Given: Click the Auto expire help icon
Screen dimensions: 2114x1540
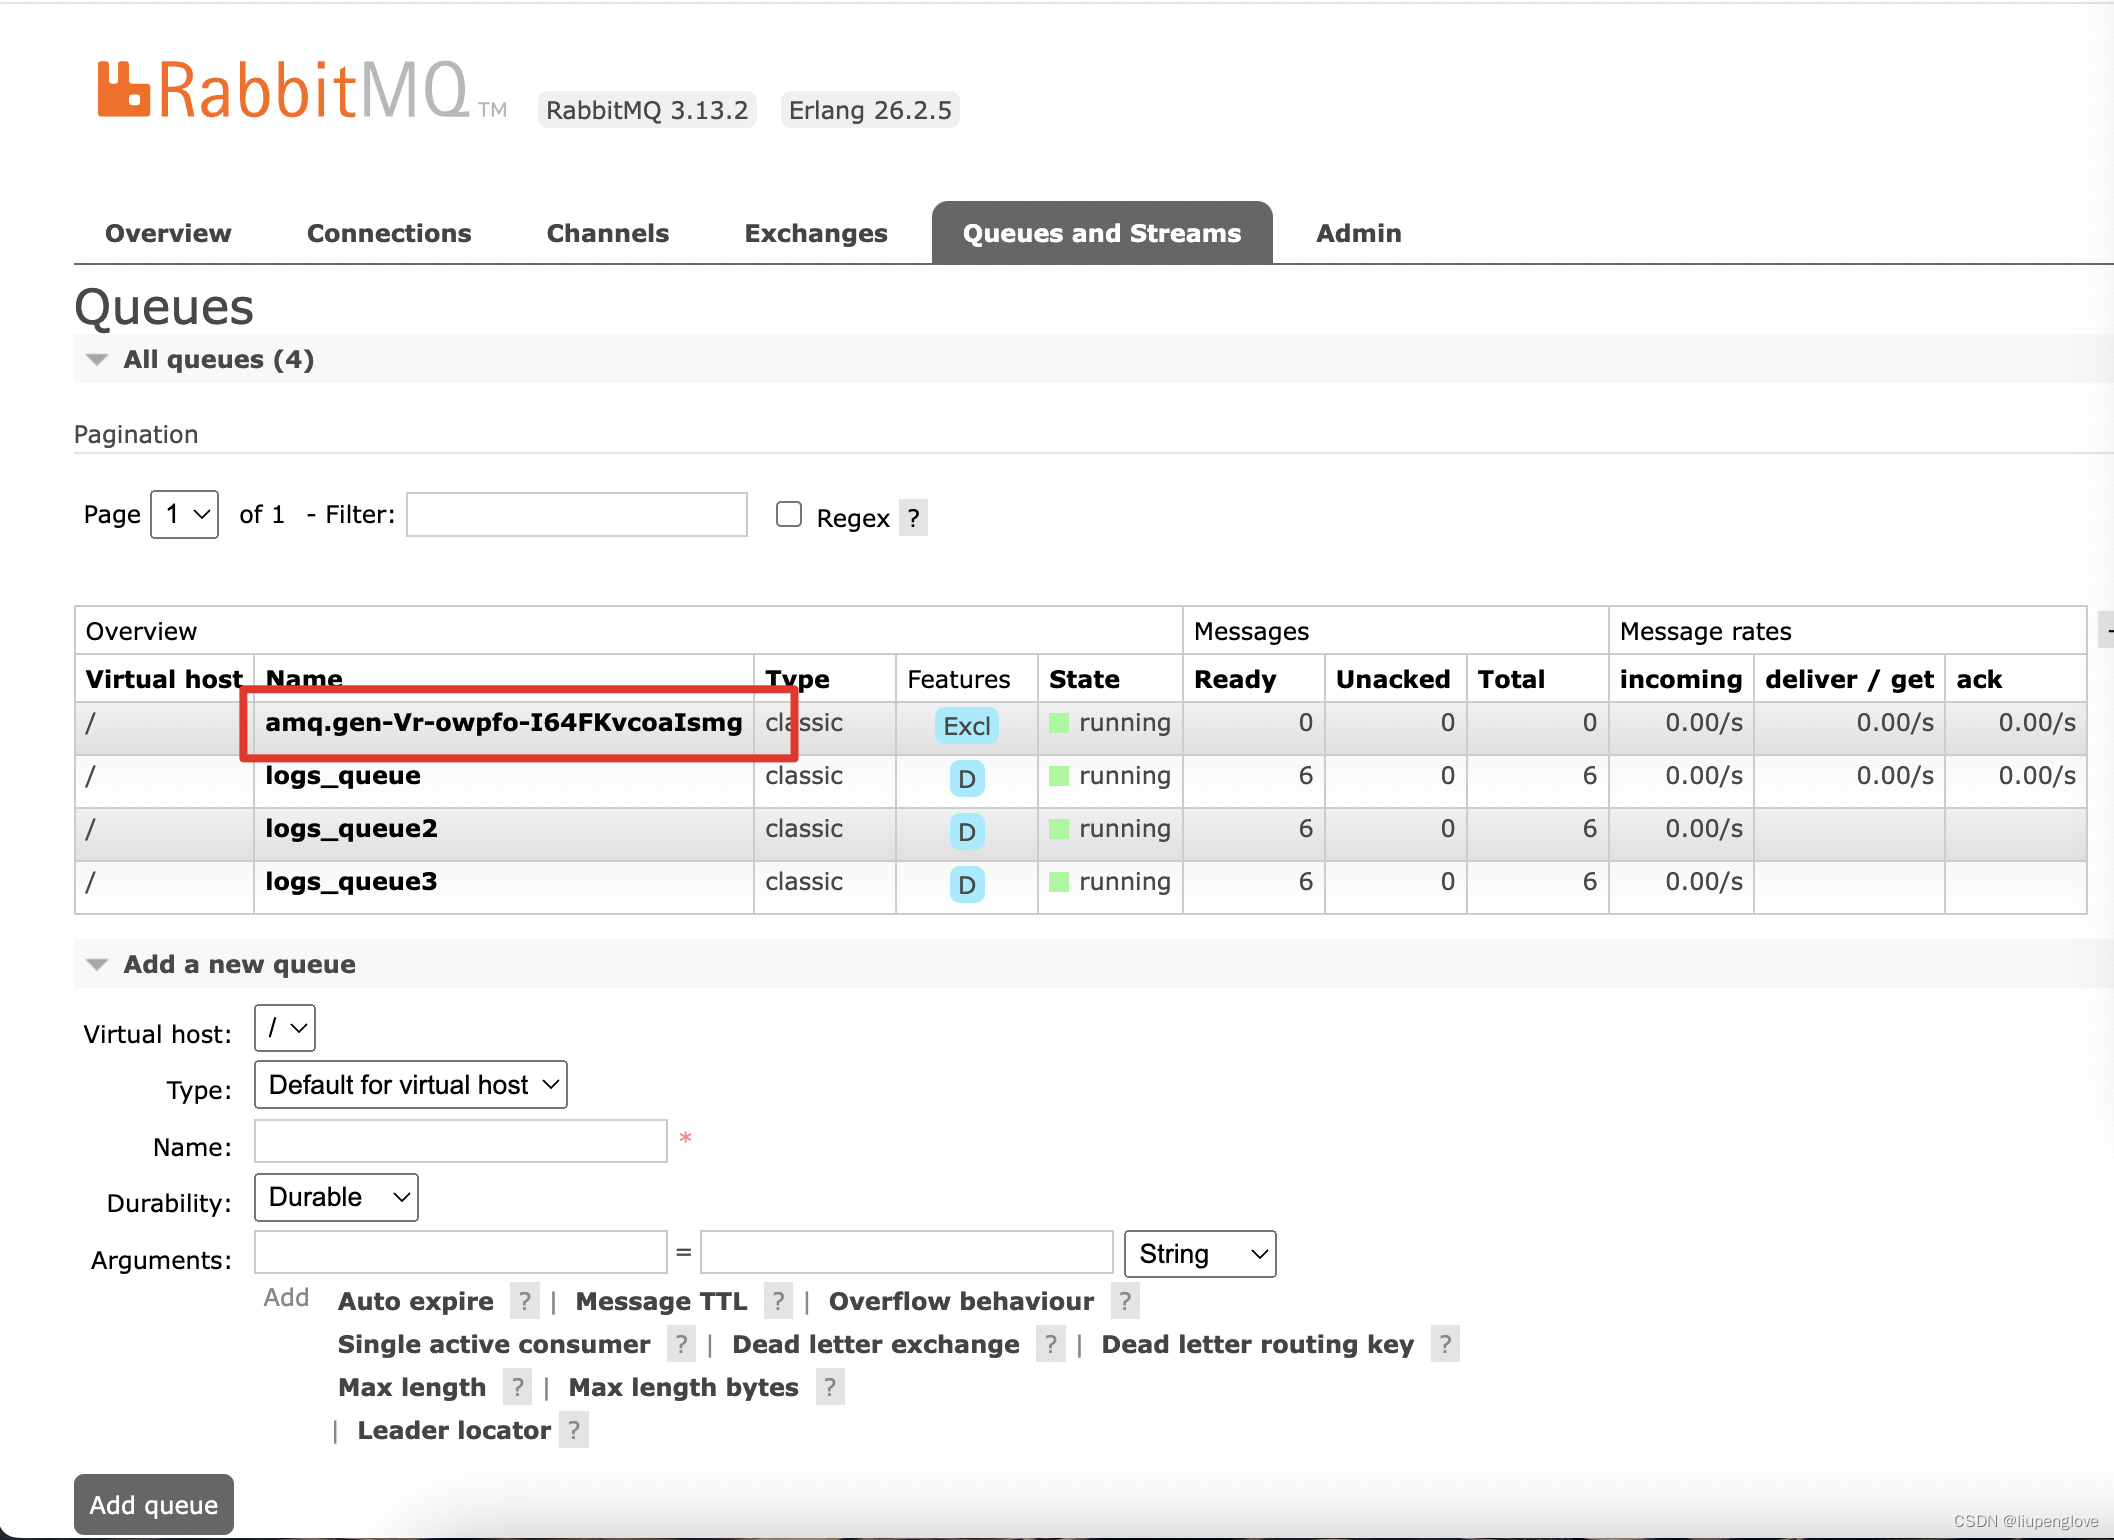Looking at the screenshot, I should coord(524,1301).
